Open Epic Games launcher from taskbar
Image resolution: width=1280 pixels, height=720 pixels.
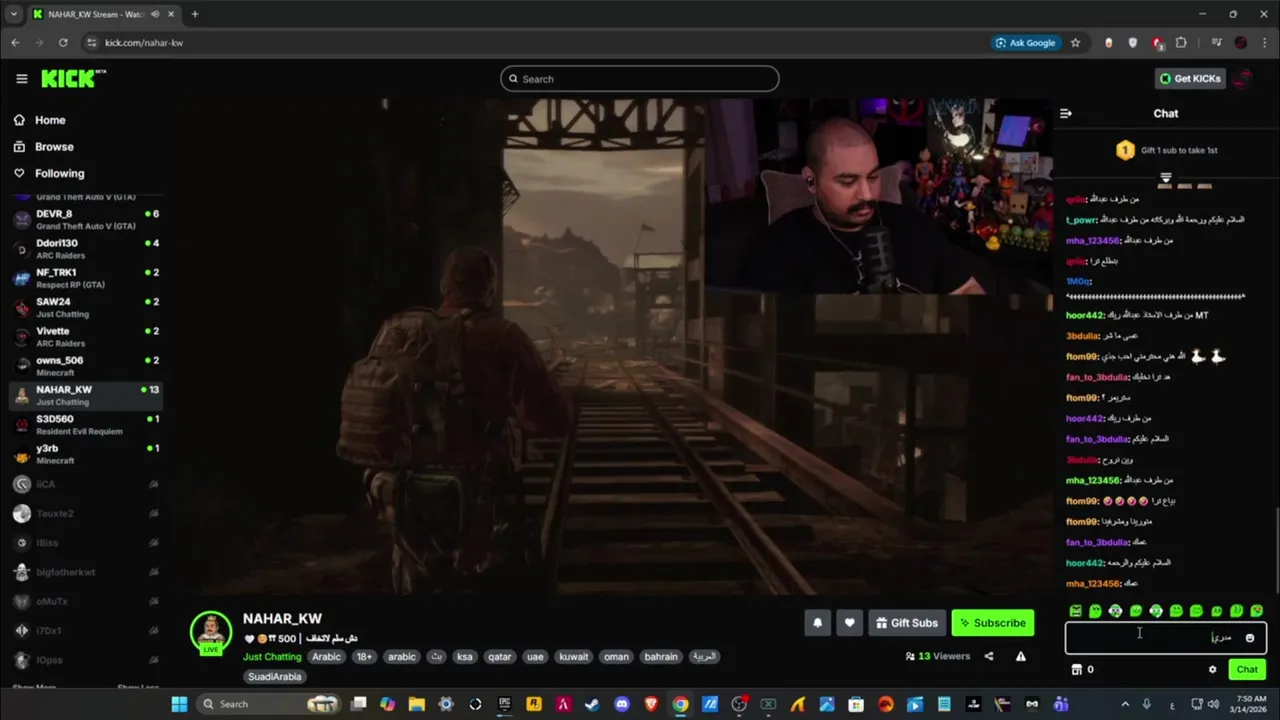click(x=505, y=704)
